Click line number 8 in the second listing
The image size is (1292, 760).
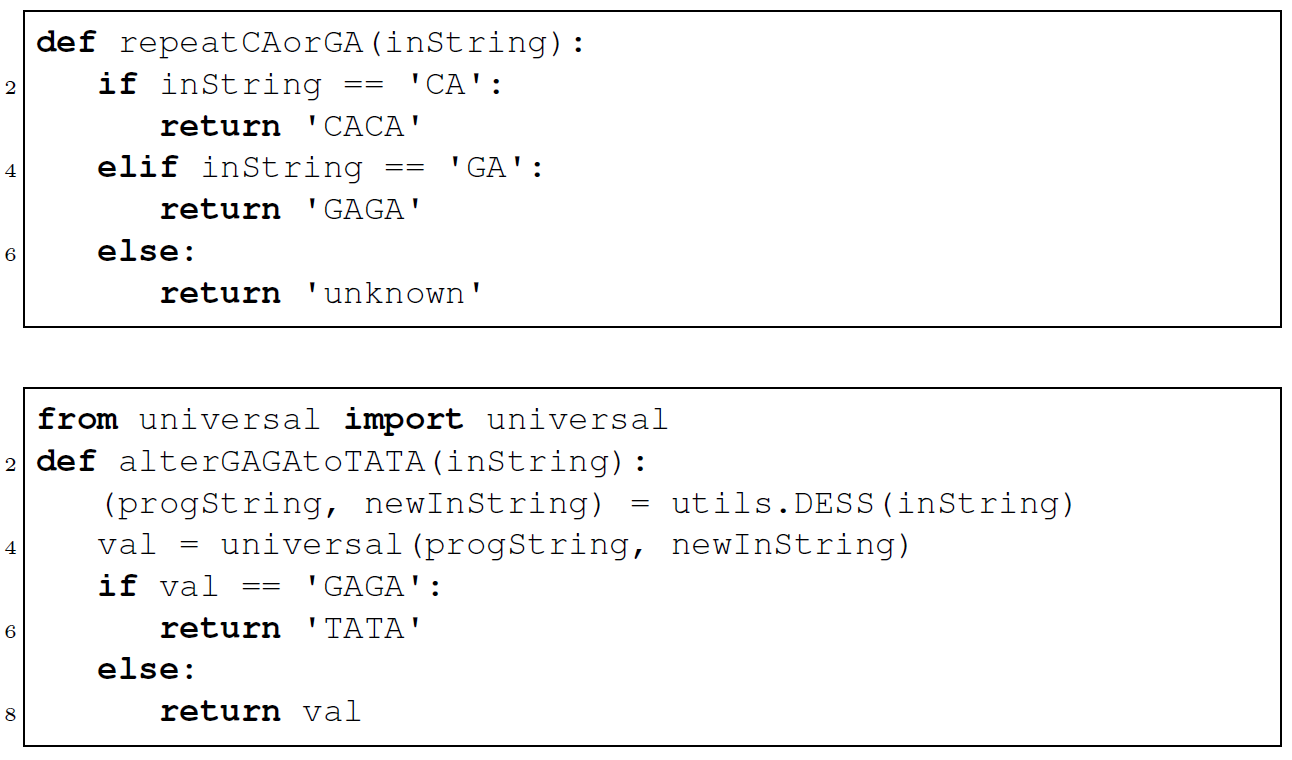tap(11, 714)
